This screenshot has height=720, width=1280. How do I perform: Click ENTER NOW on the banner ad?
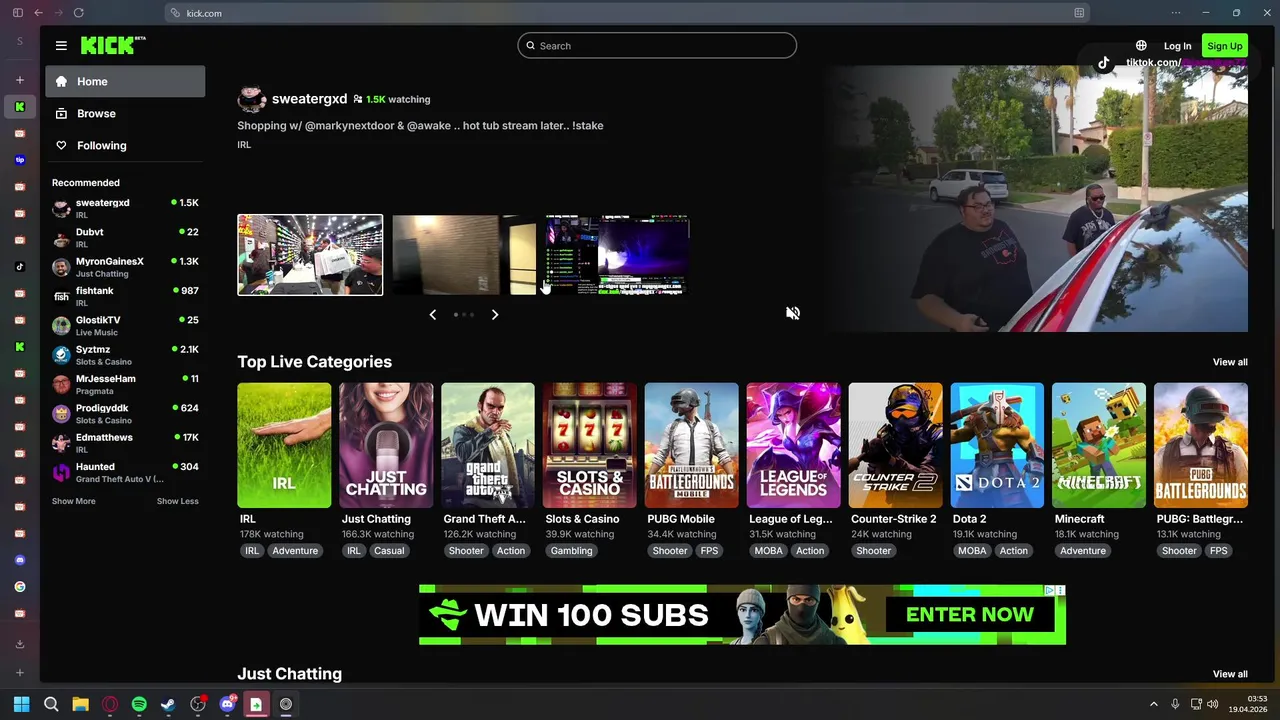[970, 615]
